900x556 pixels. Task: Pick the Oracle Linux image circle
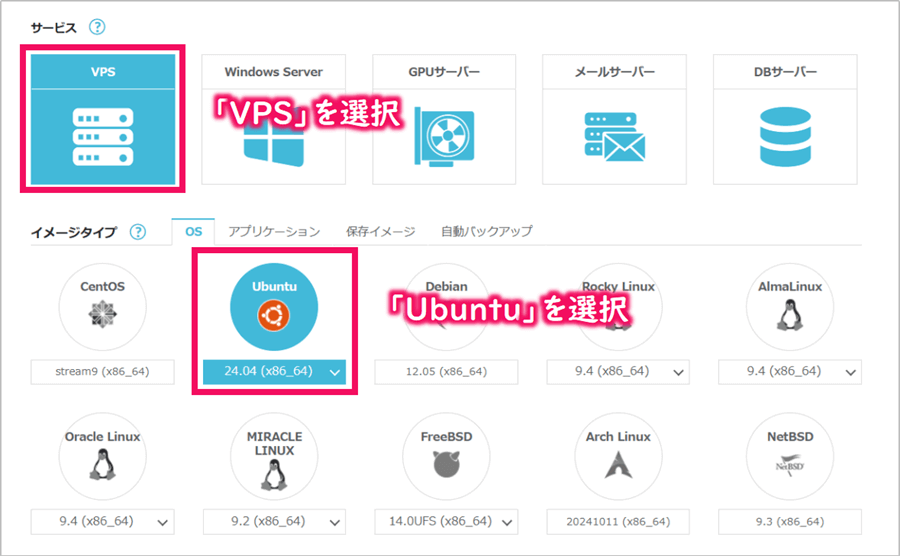pos(102,456)
